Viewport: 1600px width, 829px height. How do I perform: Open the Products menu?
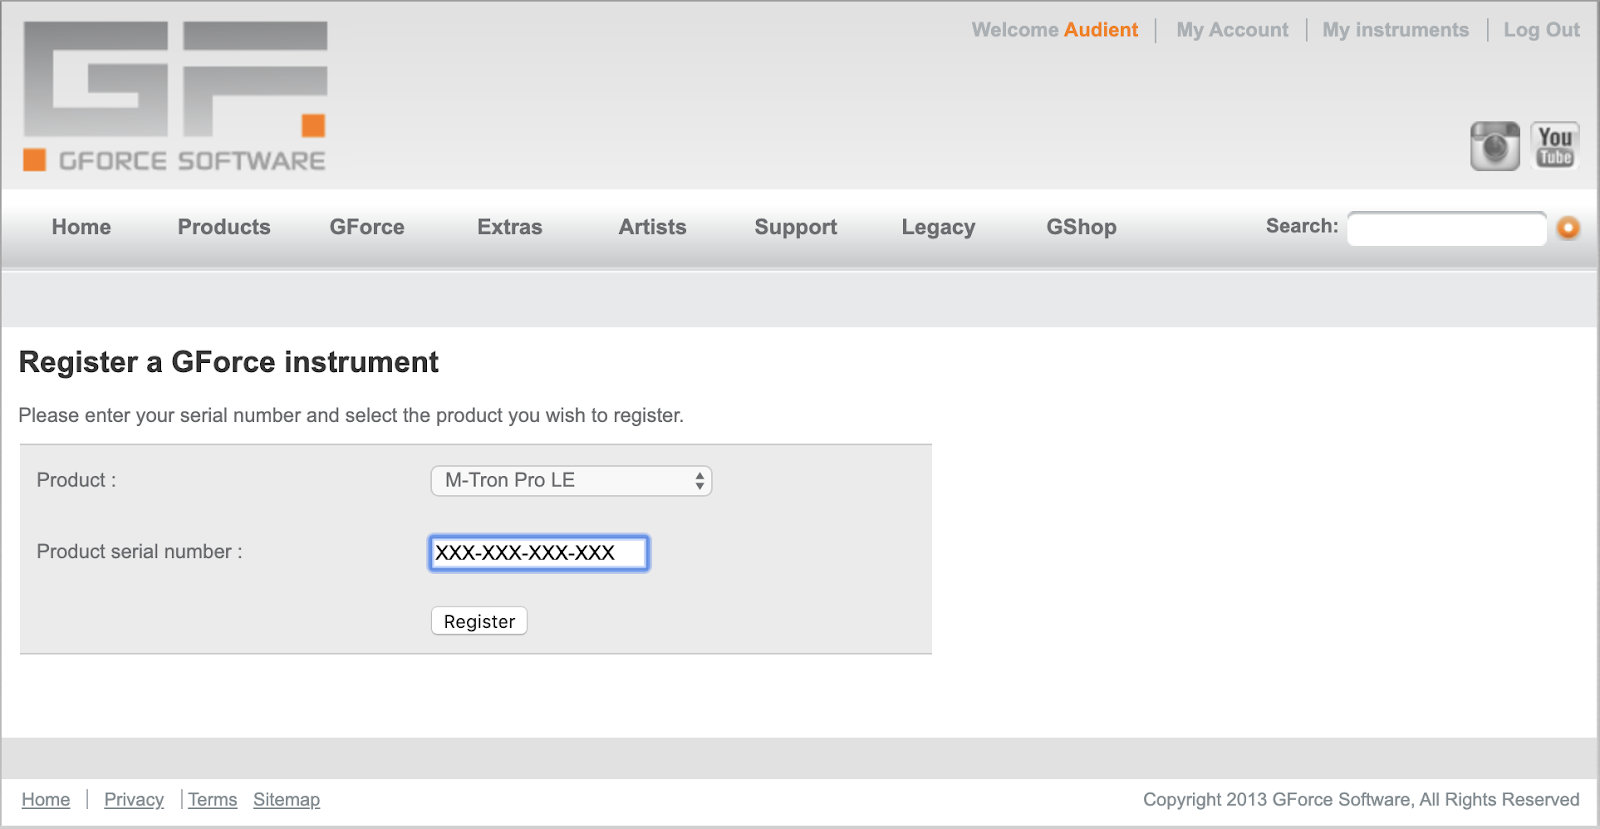click(x=224, y=227)
